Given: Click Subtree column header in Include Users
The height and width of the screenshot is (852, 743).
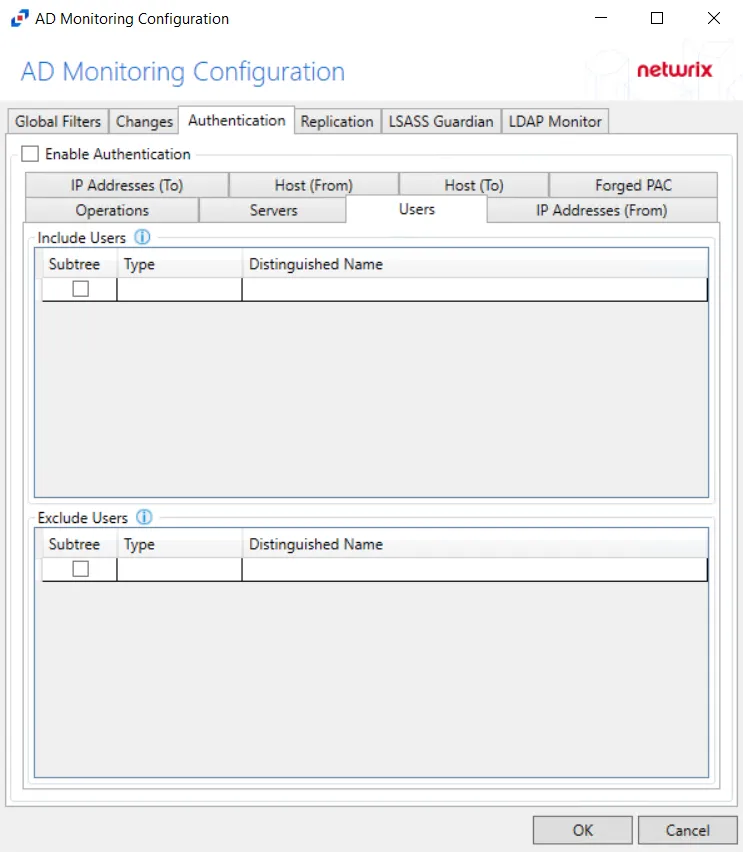Looking at the screenshot, I should (x=79, y=264).
